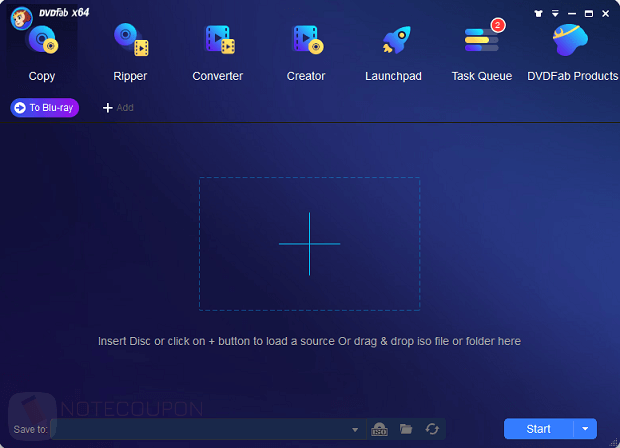Open DVDFab Products

coord(572,52)
